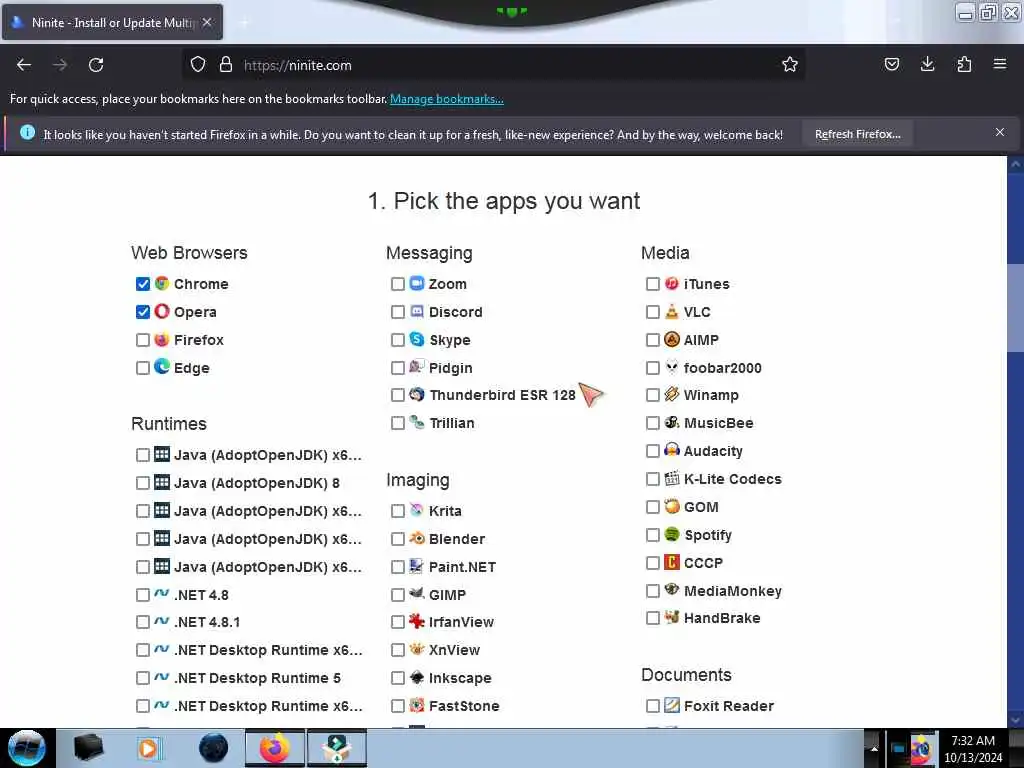The image size is (1024, 768).
Task: Select .NET Desktop Runtime 5 label
Action: (x=257, y=678)
